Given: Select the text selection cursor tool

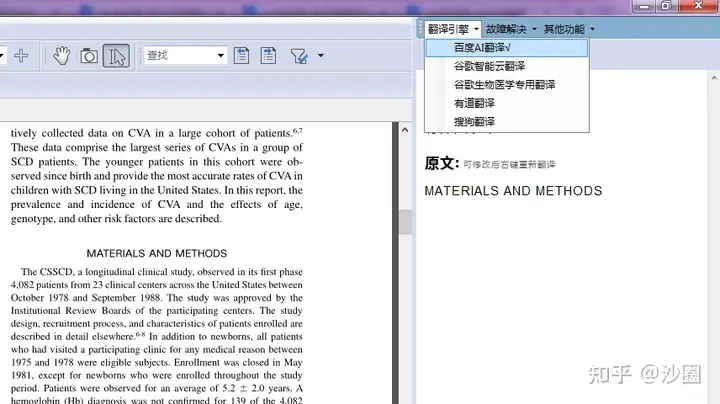Looking at the screenshot, I should pyautogui.click(x=116, y=56).
